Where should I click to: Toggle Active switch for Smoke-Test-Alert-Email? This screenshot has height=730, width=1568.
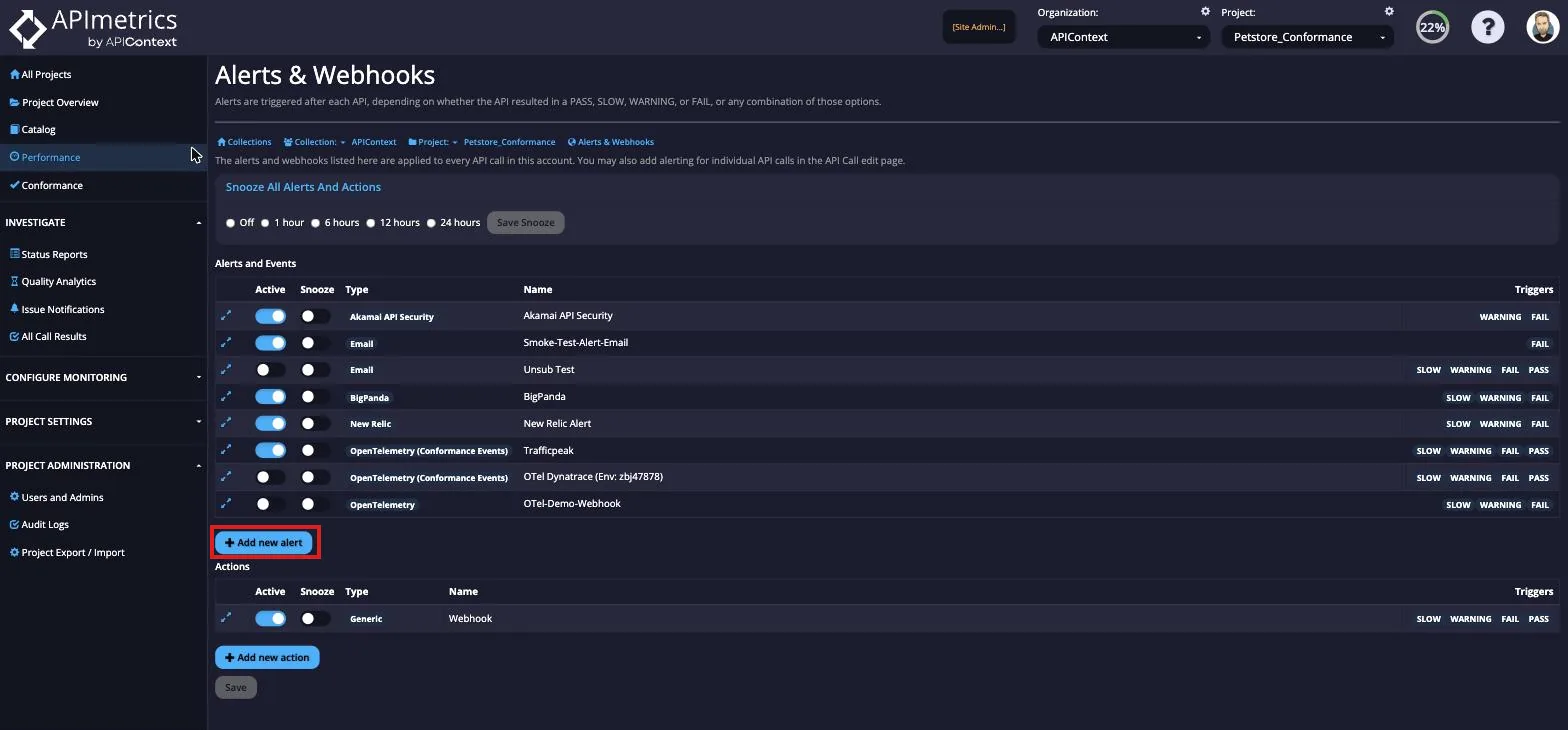pos(270,343)
